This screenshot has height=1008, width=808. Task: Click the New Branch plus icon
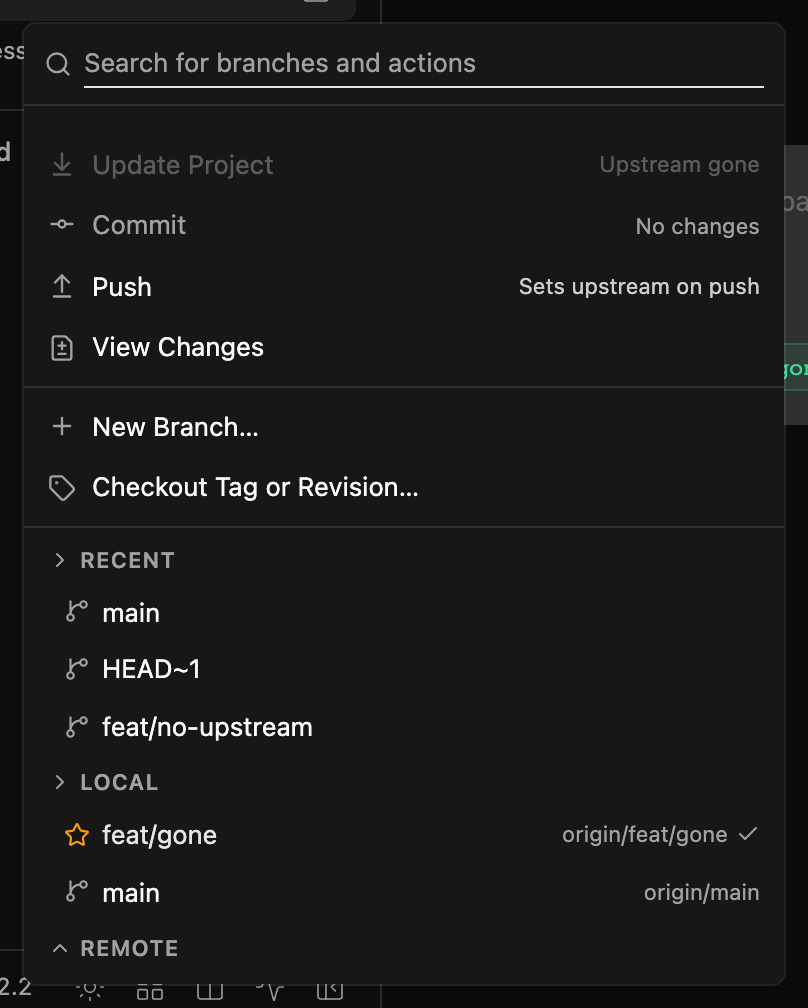coord(62,426)
